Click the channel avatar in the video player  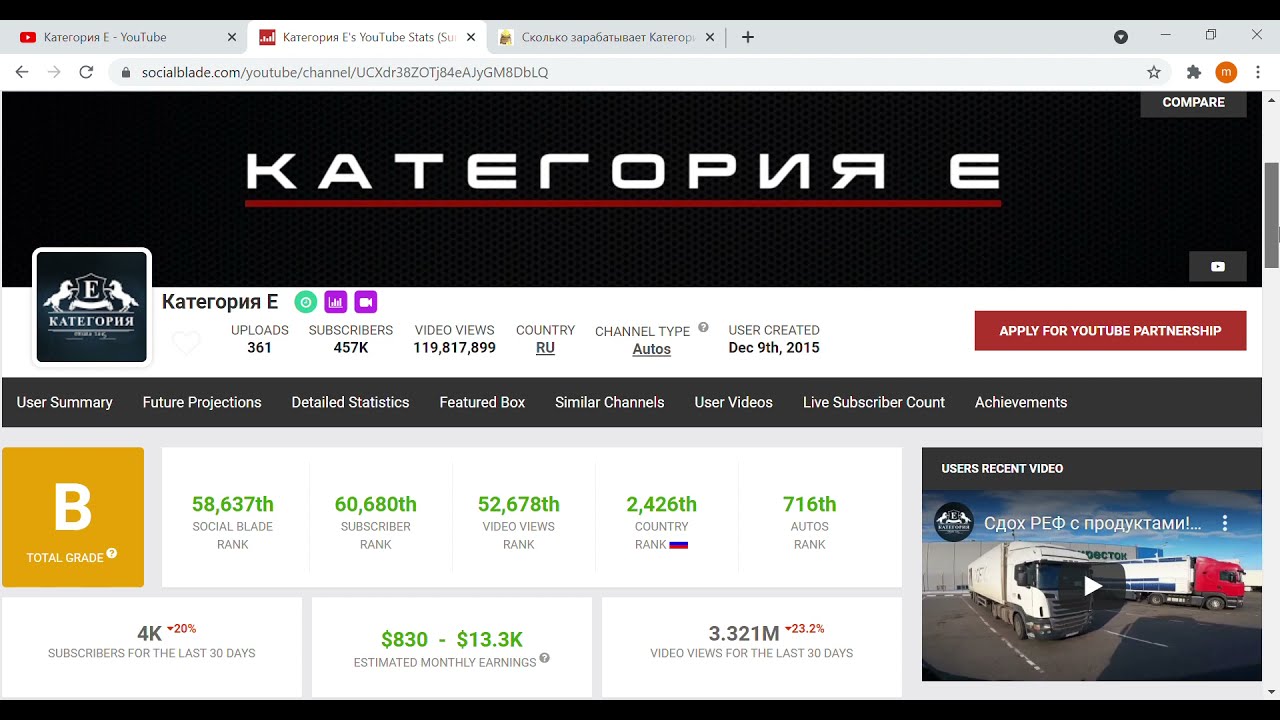click(x=954, y=523)
